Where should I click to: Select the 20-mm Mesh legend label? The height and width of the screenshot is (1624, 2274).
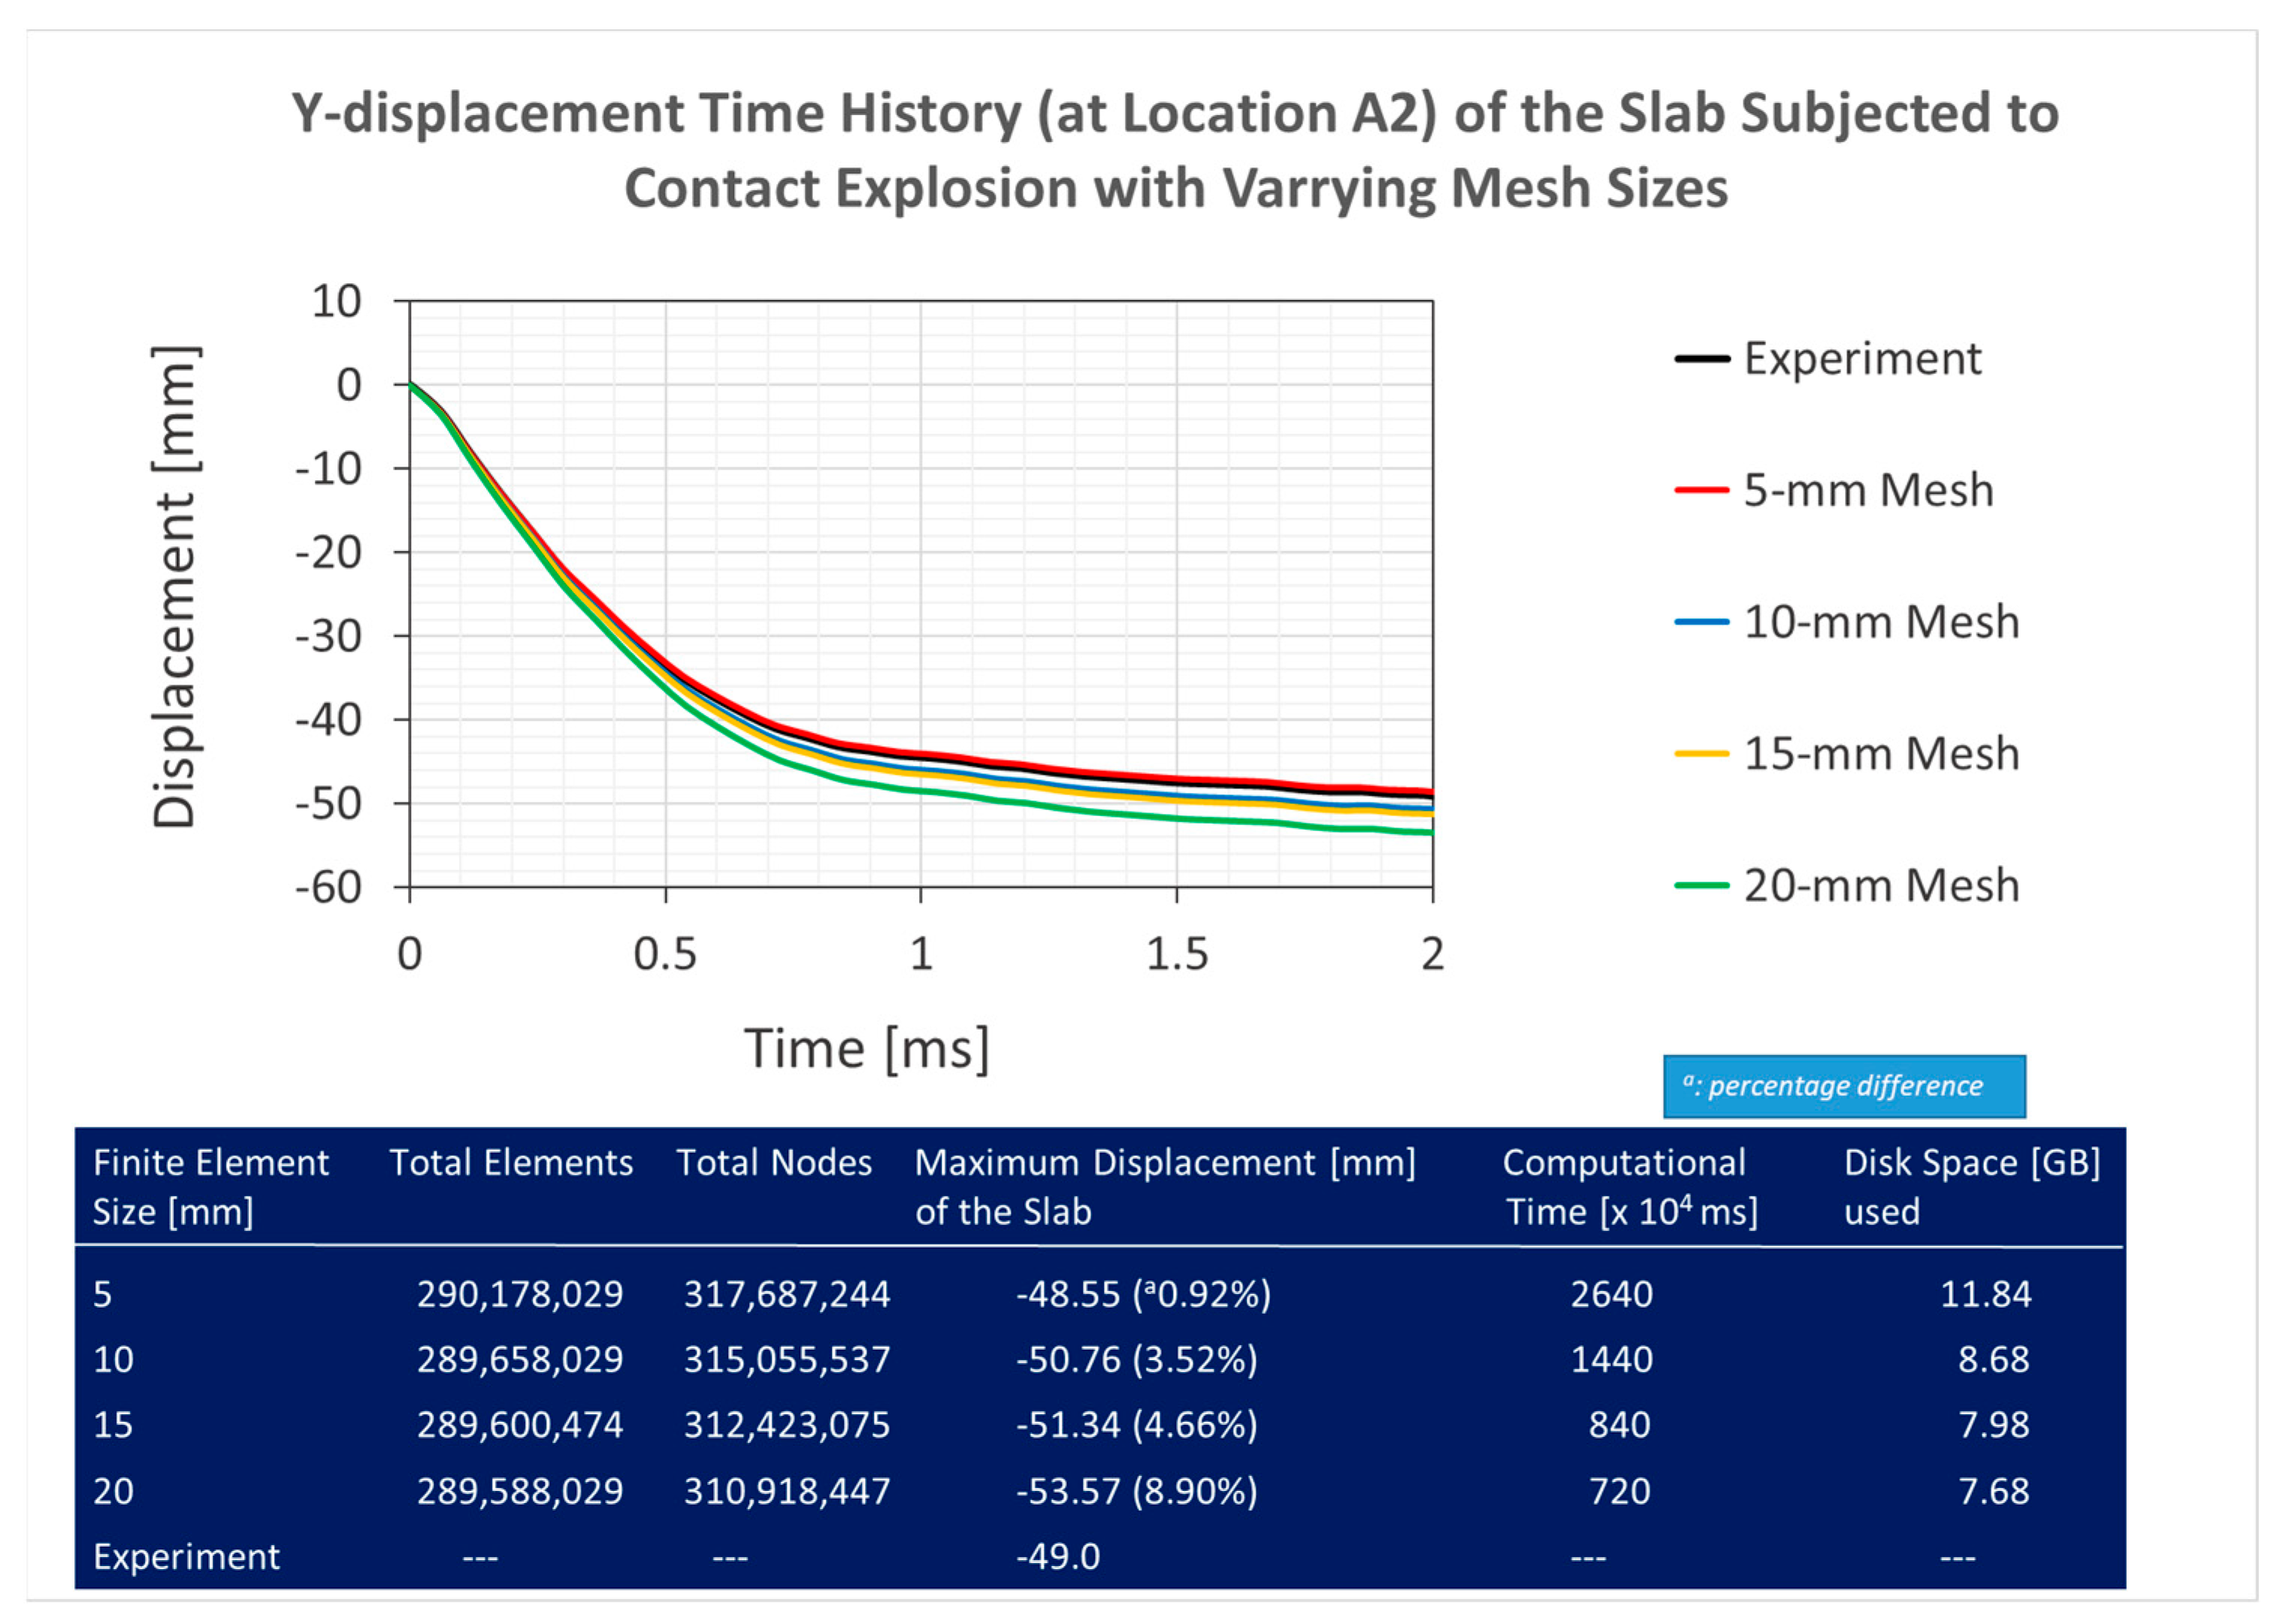pos(1880,885)
